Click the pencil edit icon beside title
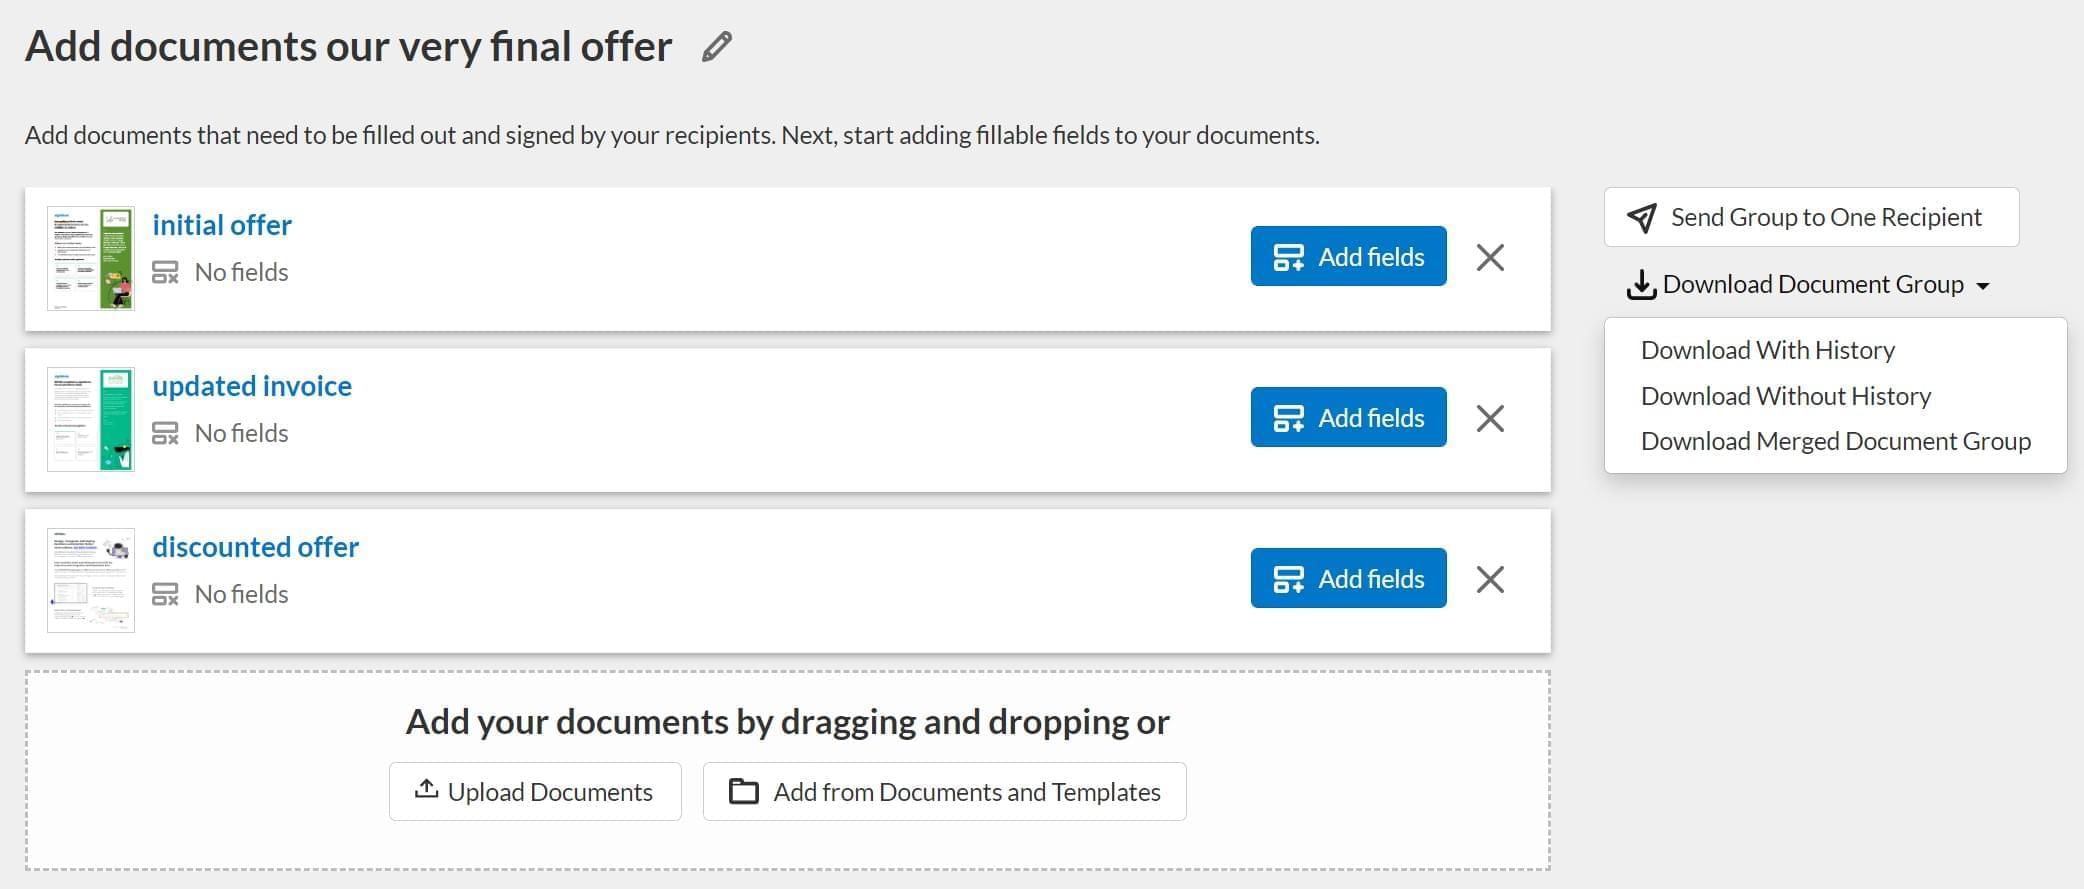This screenshot has height=889, width=2084. (x=716, y=47)
